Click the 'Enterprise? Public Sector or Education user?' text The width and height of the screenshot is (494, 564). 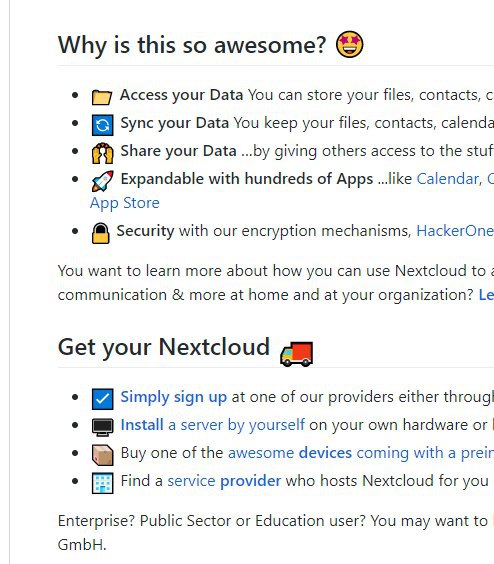212,521
